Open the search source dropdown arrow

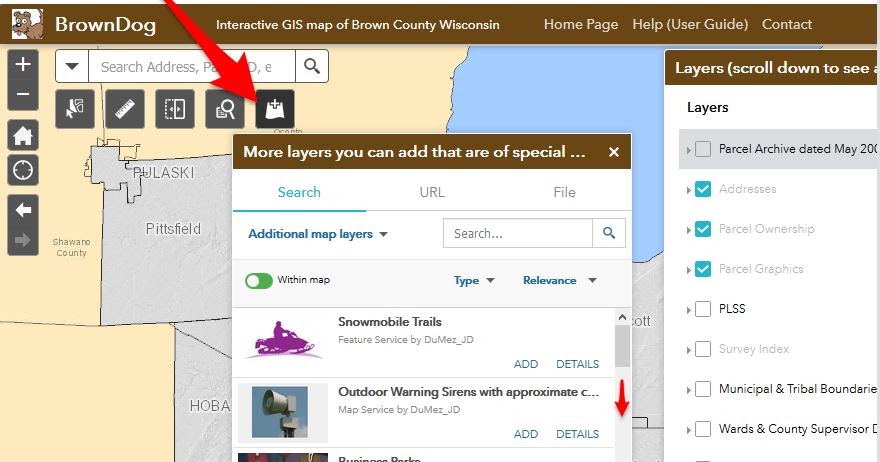click(x=72, y=66)
